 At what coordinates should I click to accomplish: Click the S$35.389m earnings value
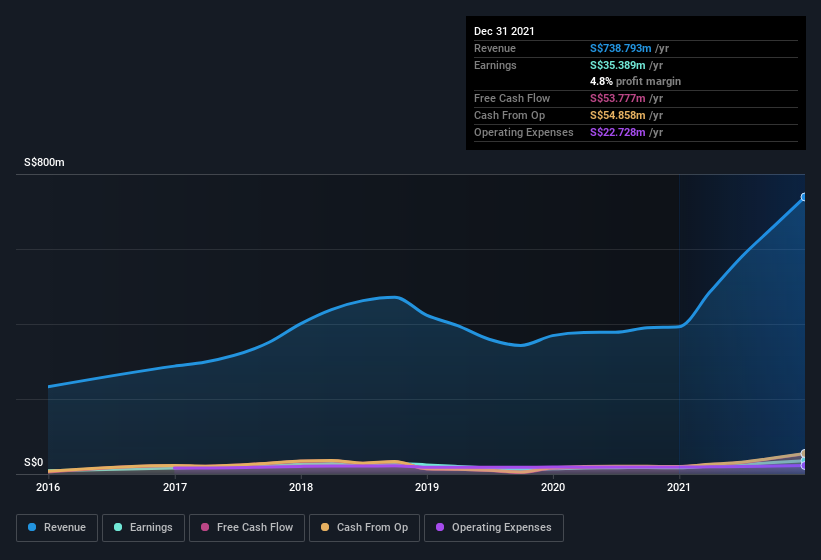click(x=617, y=65)
